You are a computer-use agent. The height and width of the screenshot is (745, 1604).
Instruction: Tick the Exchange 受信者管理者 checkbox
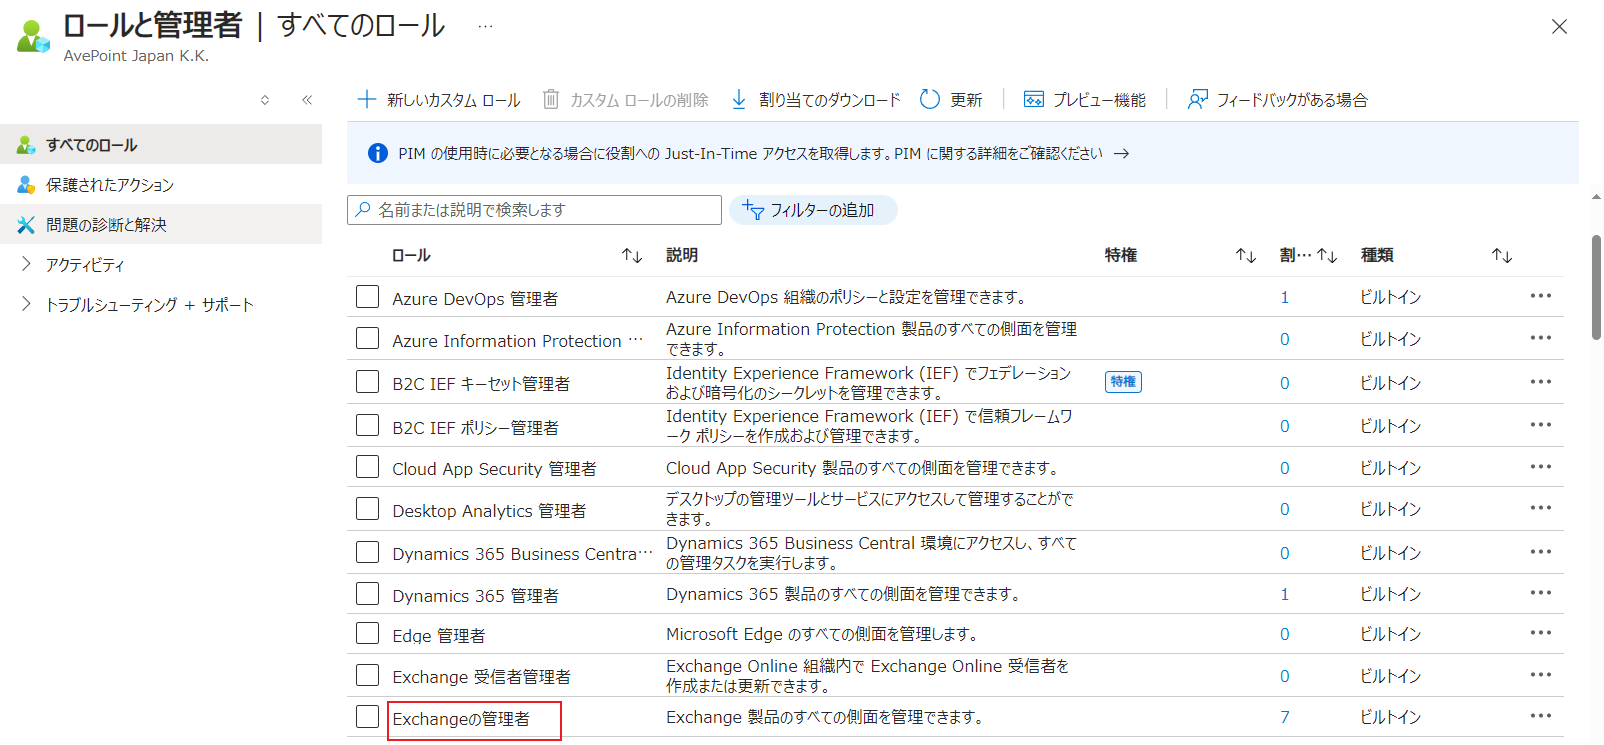pyautogui.click(x=368, y=675)
